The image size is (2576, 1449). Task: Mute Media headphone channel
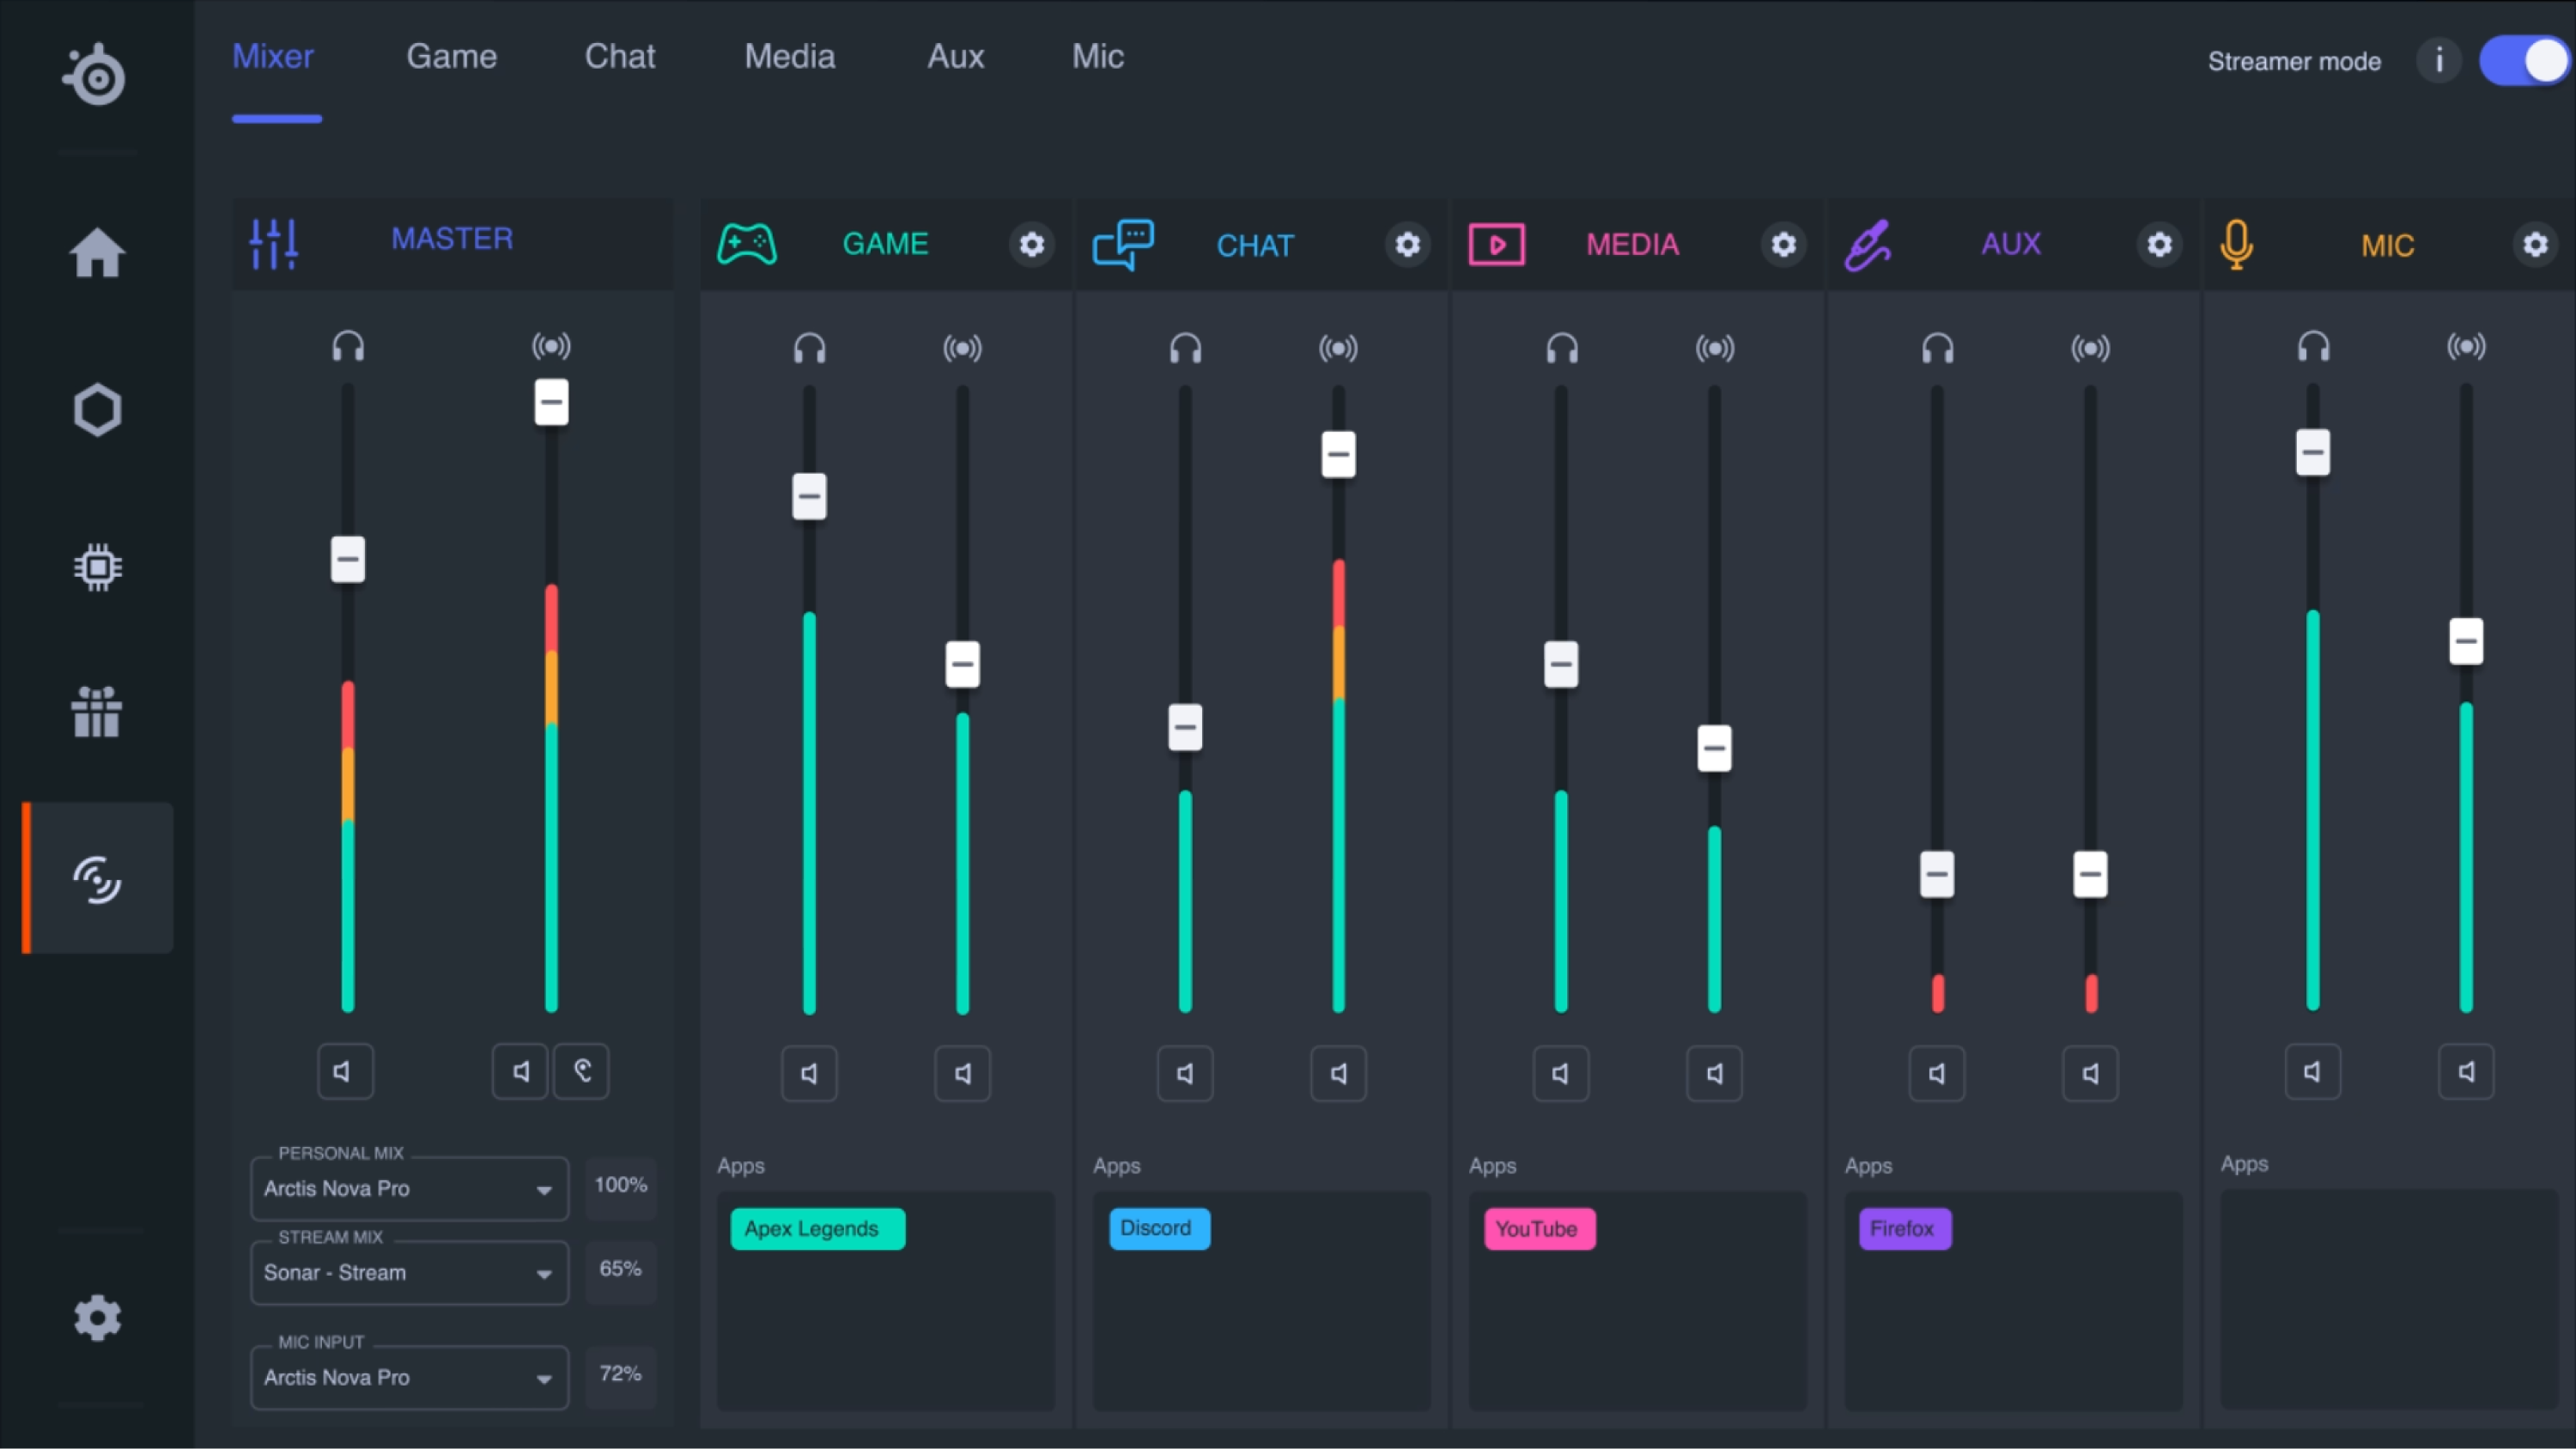(x=1561, y=1074)
